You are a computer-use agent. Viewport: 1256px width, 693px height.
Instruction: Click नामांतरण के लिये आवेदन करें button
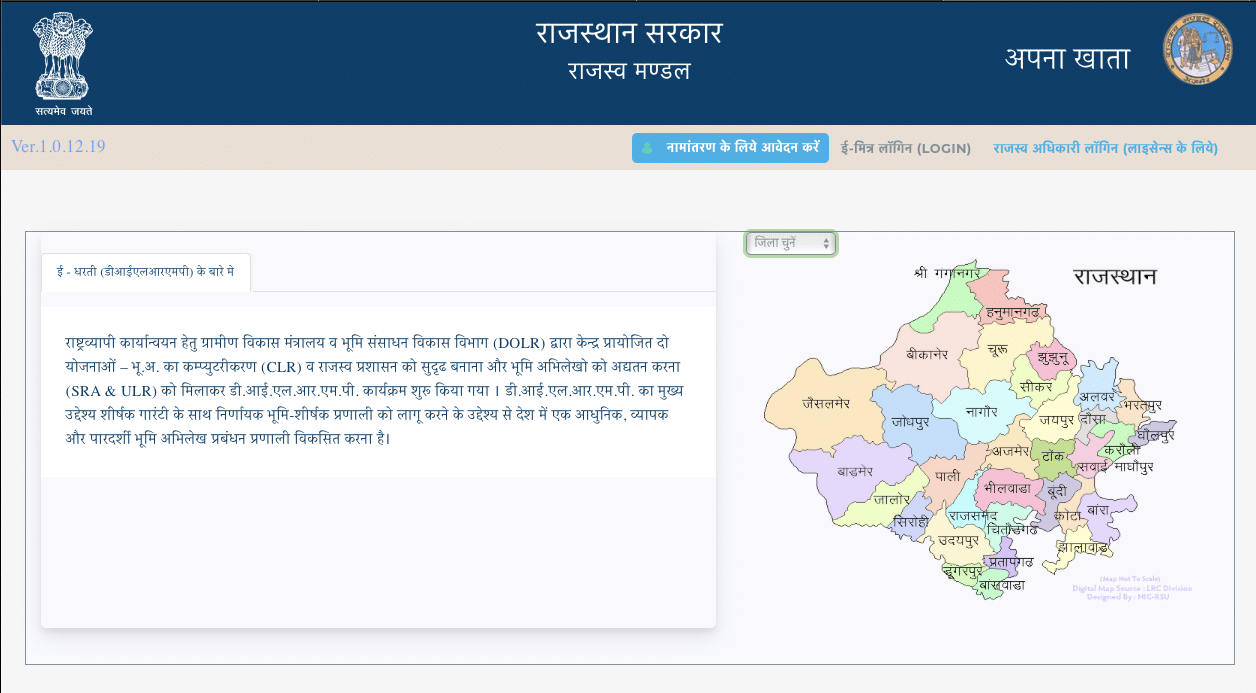coord(730,148)
